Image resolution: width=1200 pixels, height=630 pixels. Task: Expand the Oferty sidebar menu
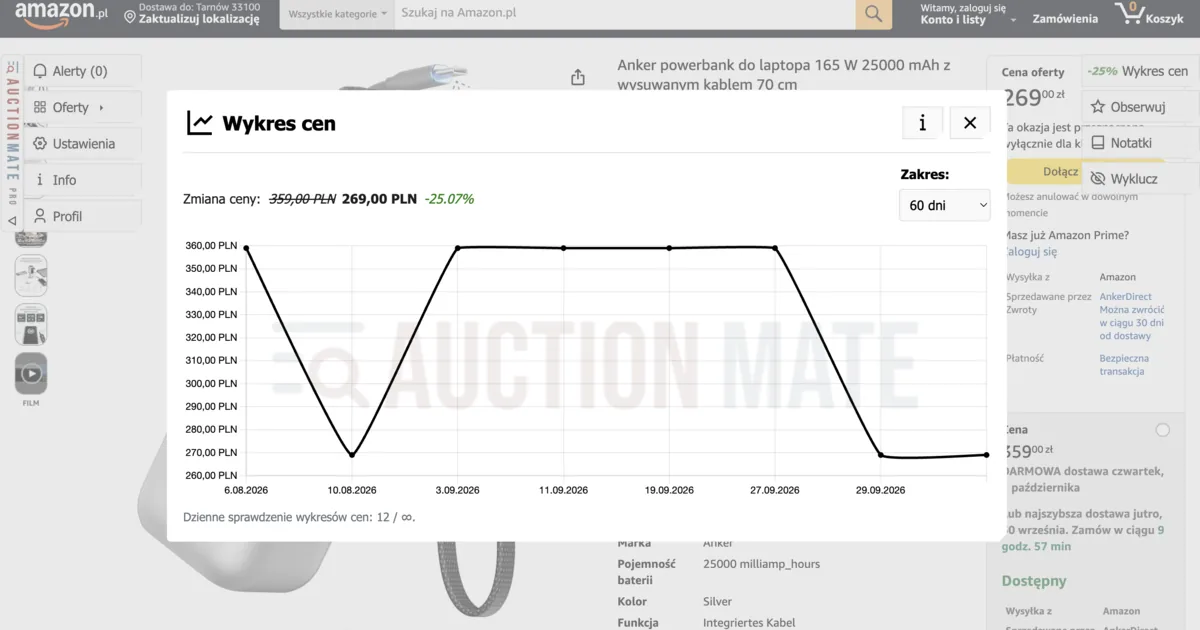click(82, 107)
